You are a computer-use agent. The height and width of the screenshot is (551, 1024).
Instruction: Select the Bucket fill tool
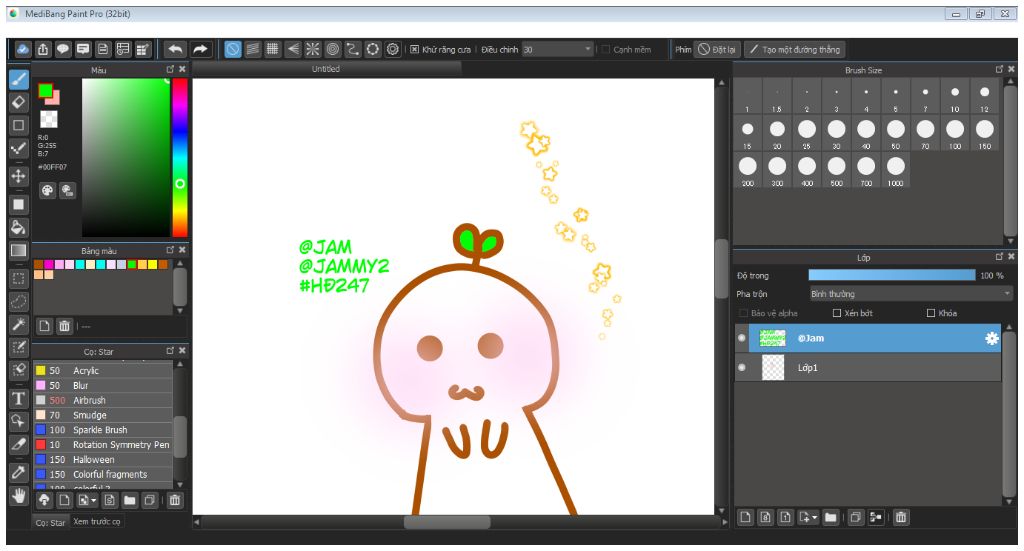pos(19,227)
